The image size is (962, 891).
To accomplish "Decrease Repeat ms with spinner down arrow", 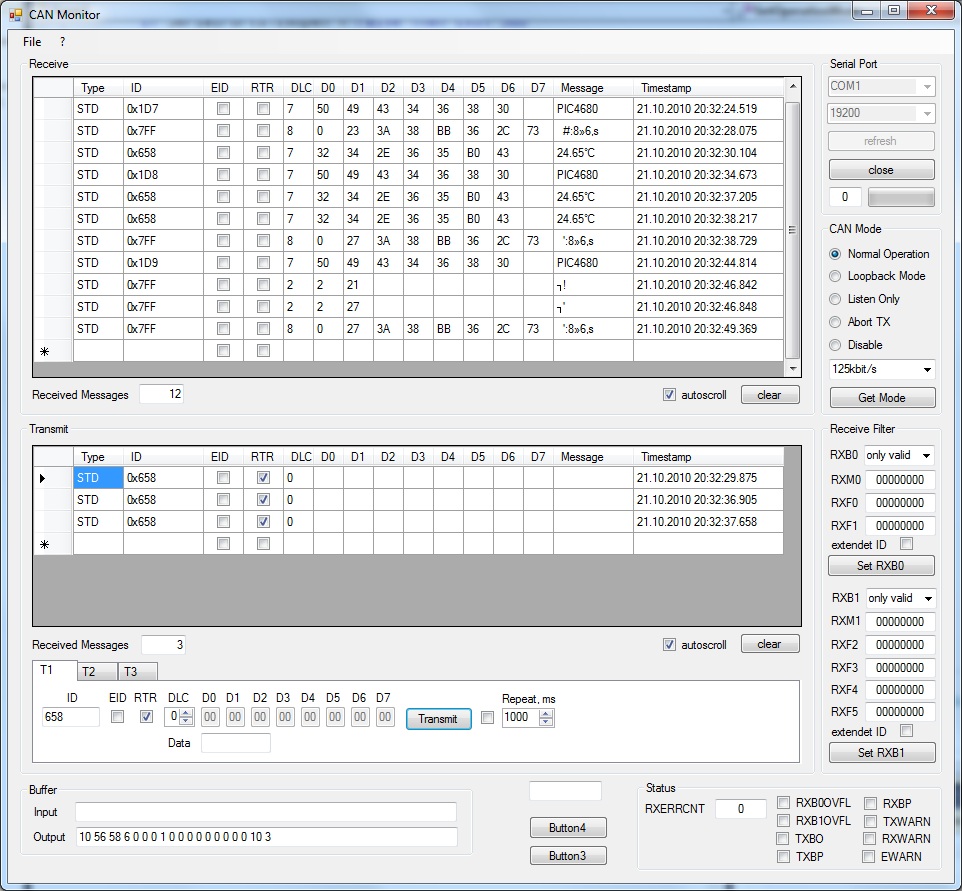I will pyautogui.click(x=546, y=722).
